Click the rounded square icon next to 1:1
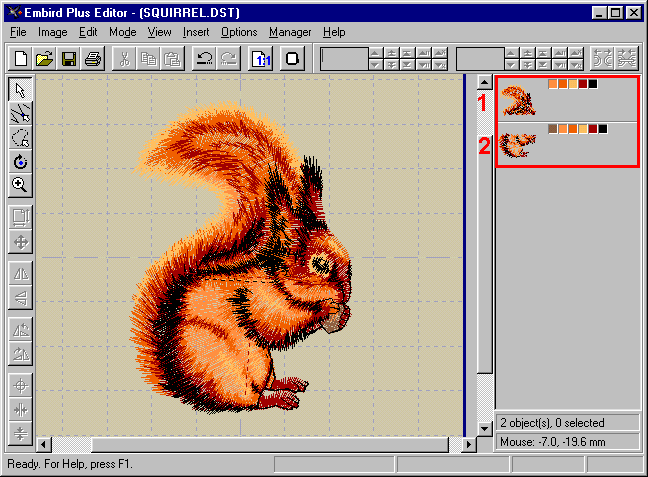Viewport: 648px width, 477px height. [292, 59]
